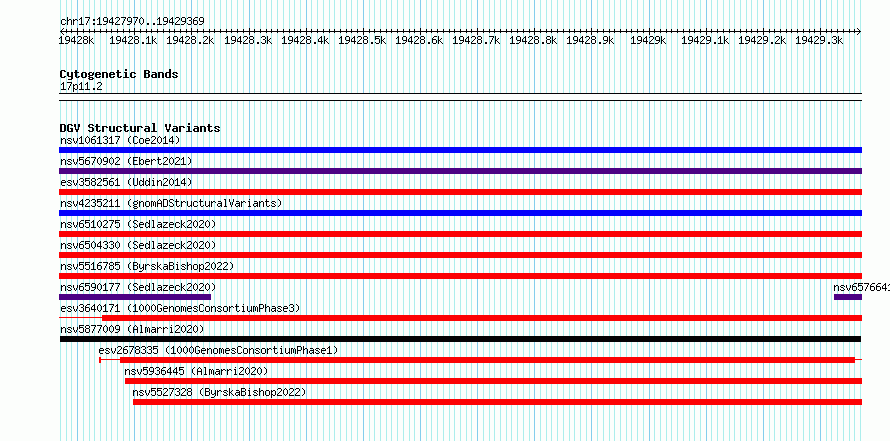
Task: Click the short purple nsv6590177 variant bar
Action: coord(135,297)
